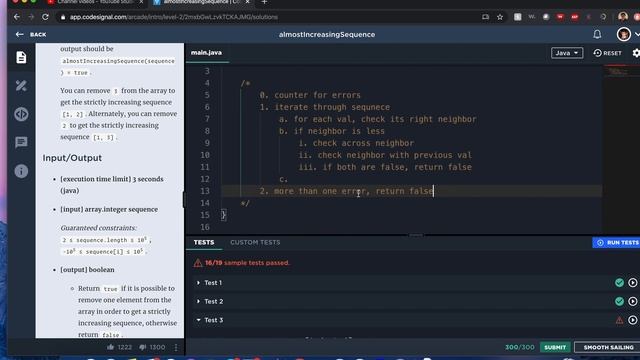The width and height of the screenshot is (640, 360).
Task: Reset the code with RESET button
Action: click(607, 53)
